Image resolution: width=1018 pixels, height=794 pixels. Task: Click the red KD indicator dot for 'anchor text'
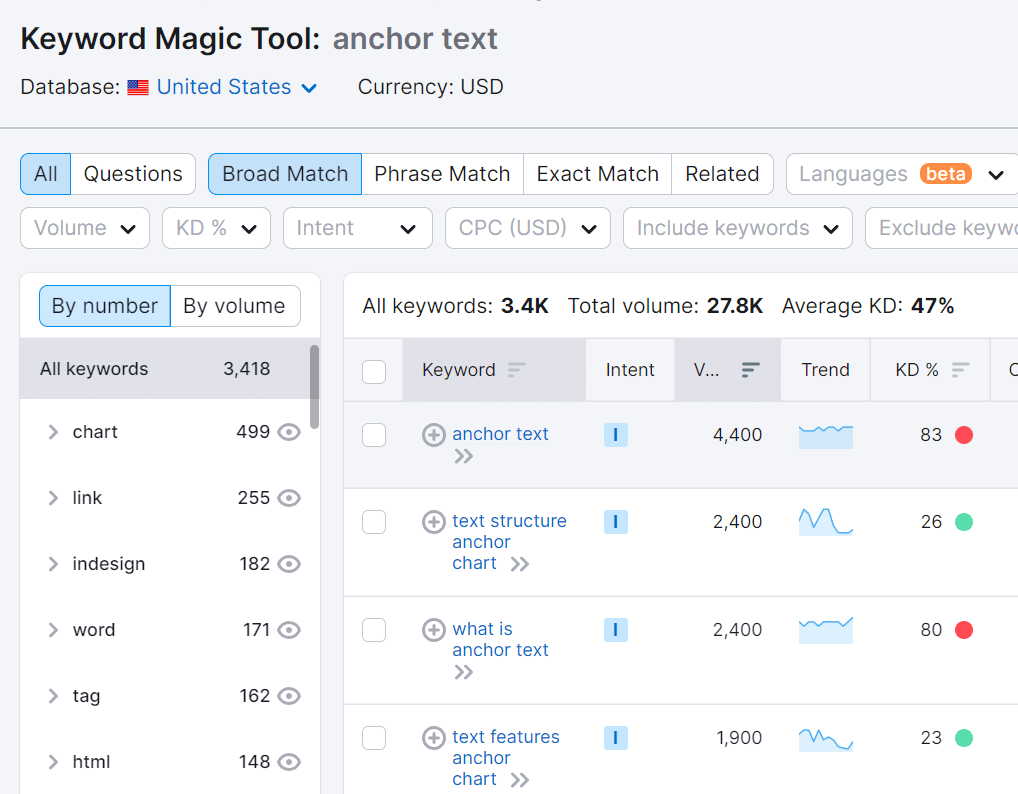pyautogui.click(x=964, y=435)
